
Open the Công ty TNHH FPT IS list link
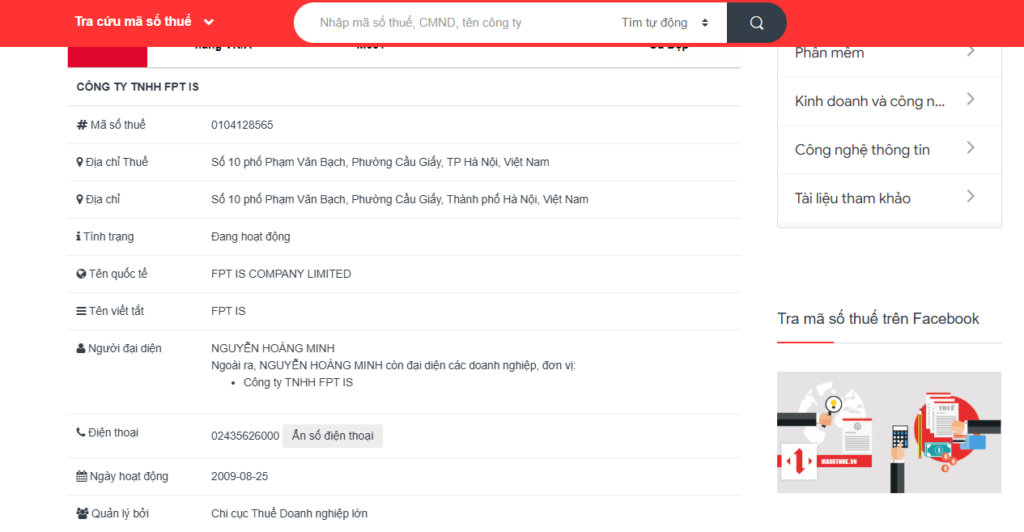[x=298, y=382]
